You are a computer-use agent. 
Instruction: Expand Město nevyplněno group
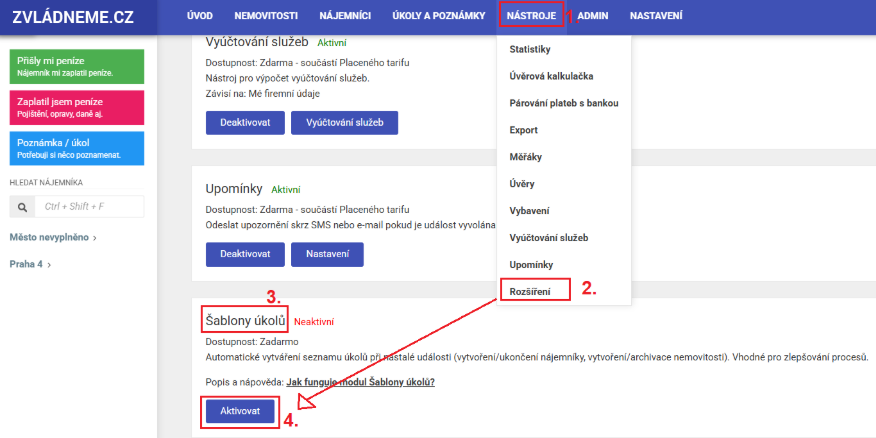pos(53,237)
